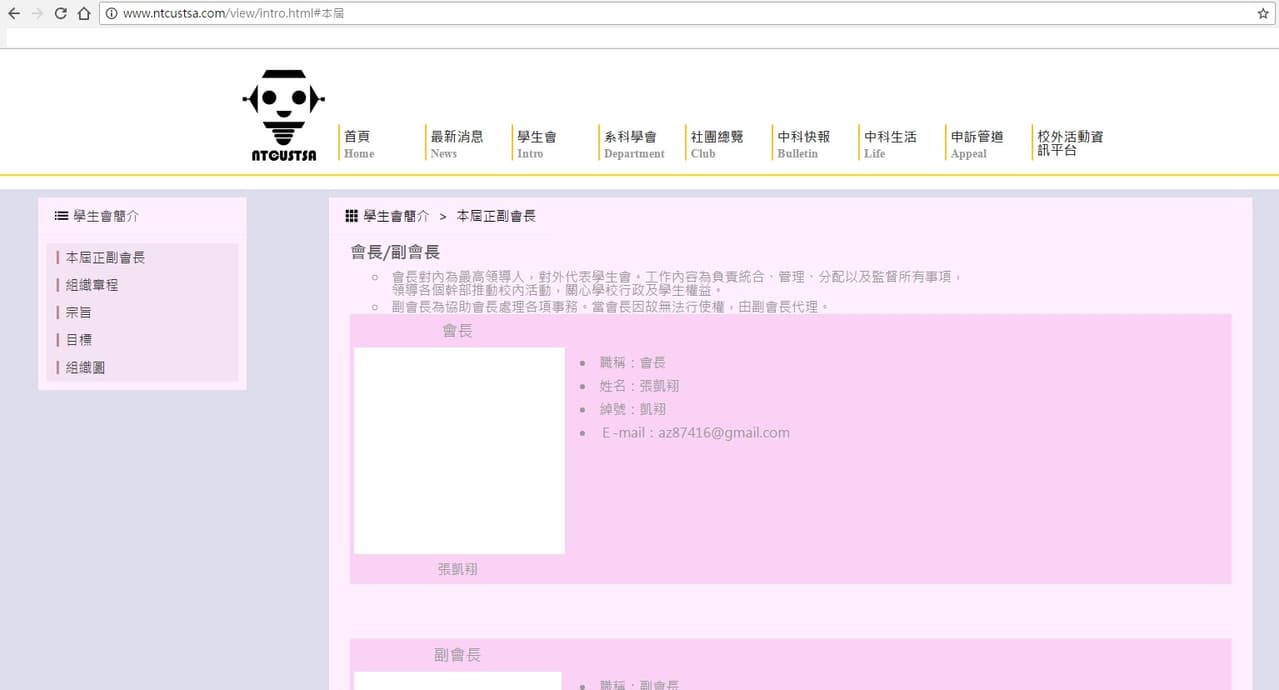The height and width of the screenshot is (690, 1279).
Task: Select 組織章程 in the sidebar
Action: 92,285
